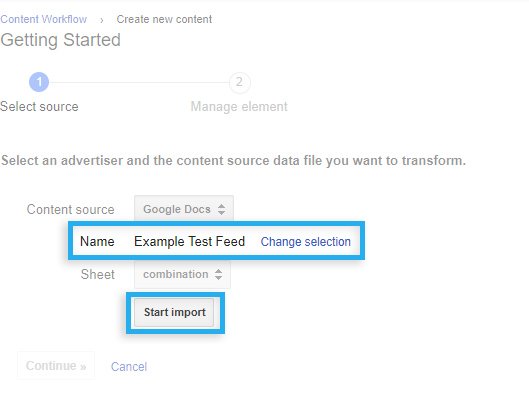The image size is (529, 404).
Task: Click the Content source field label
Action: click(71, 209)
